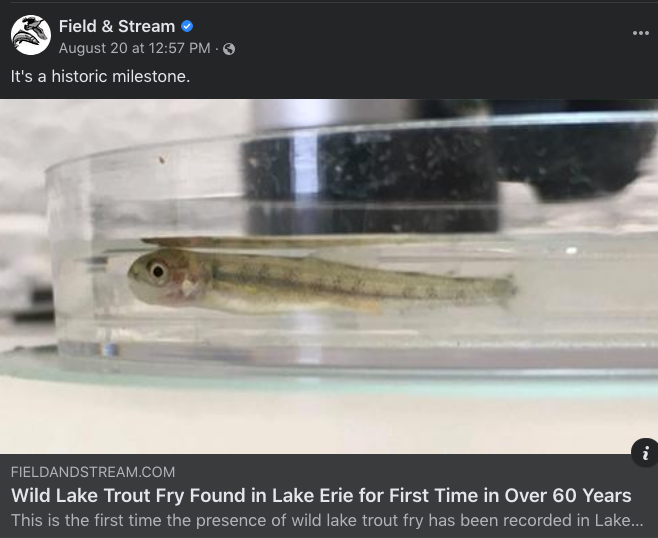This screenshot has height=538, width=658.
Task: Click the FIELDANDSTREAM.COM domain label
Action: (93, 472)
